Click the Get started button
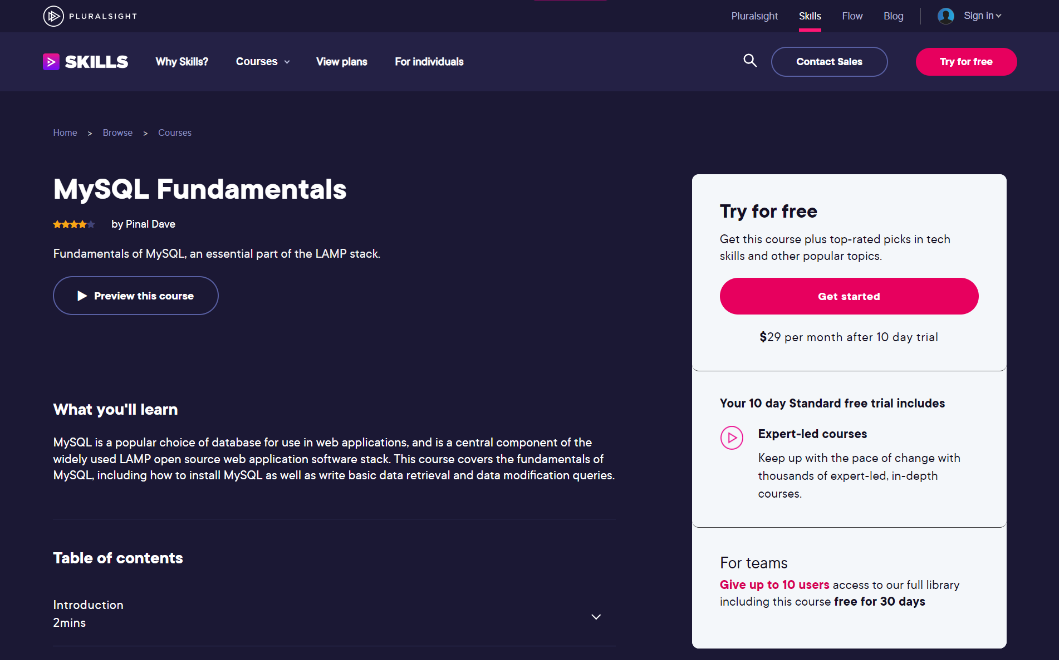Screen dimensions: 1059x660 click(x=849, y=296)
